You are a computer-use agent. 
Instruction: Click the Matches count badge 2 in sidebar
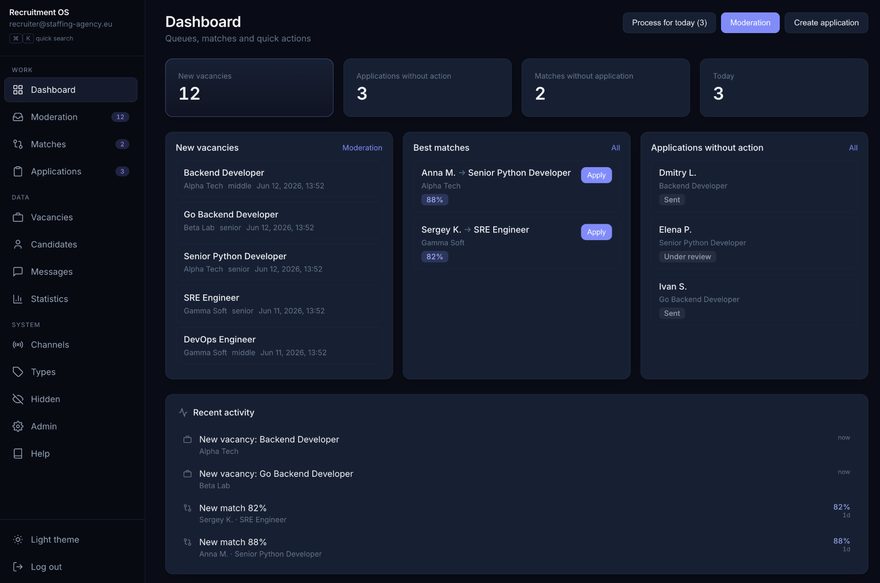[122, 144]
